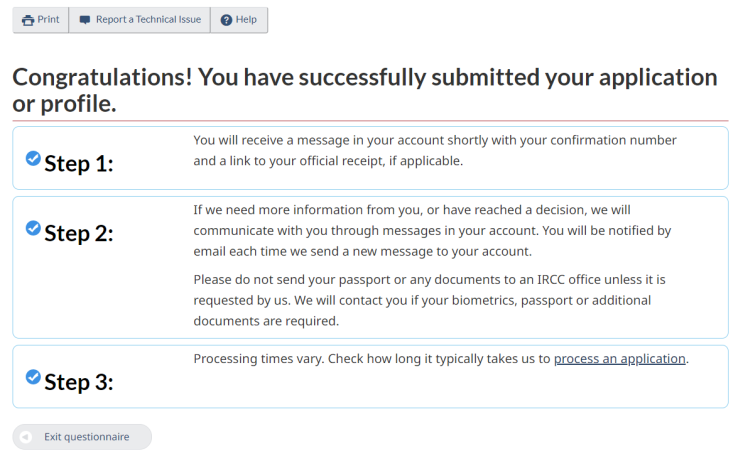Click the blue checkmark beside Step 1
This screenshot has width=743, height=456.
click(33, 158)
